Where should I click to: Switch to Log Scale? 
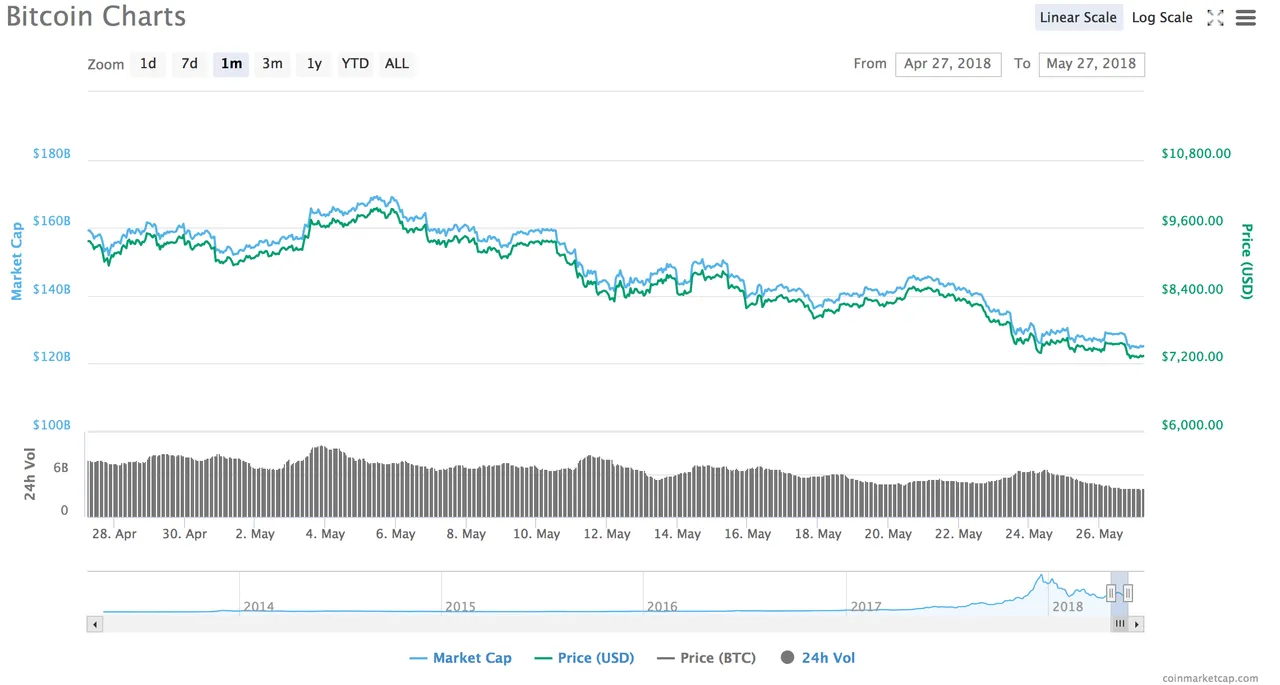point(1162,17)
